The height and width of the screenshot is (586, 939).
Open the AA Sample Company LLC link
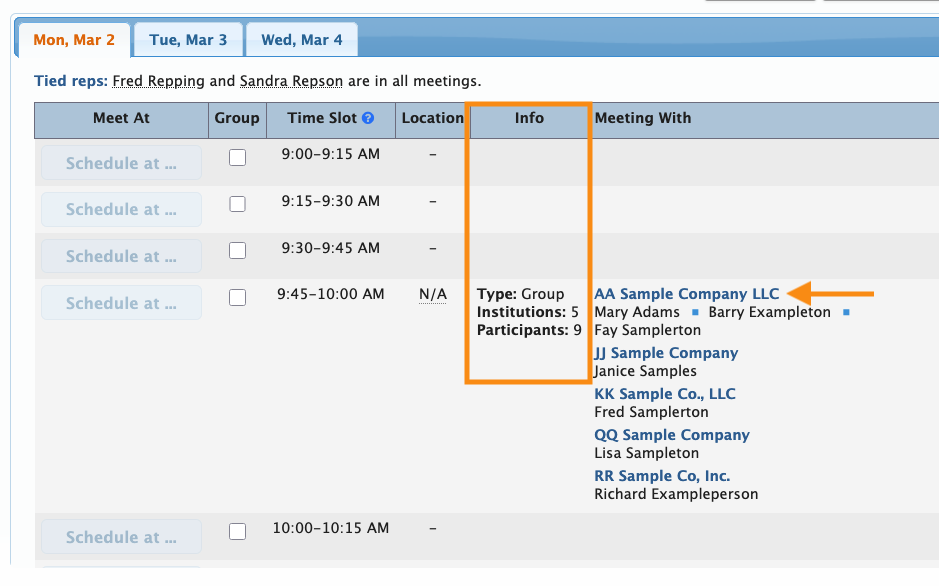coord(686,294)
